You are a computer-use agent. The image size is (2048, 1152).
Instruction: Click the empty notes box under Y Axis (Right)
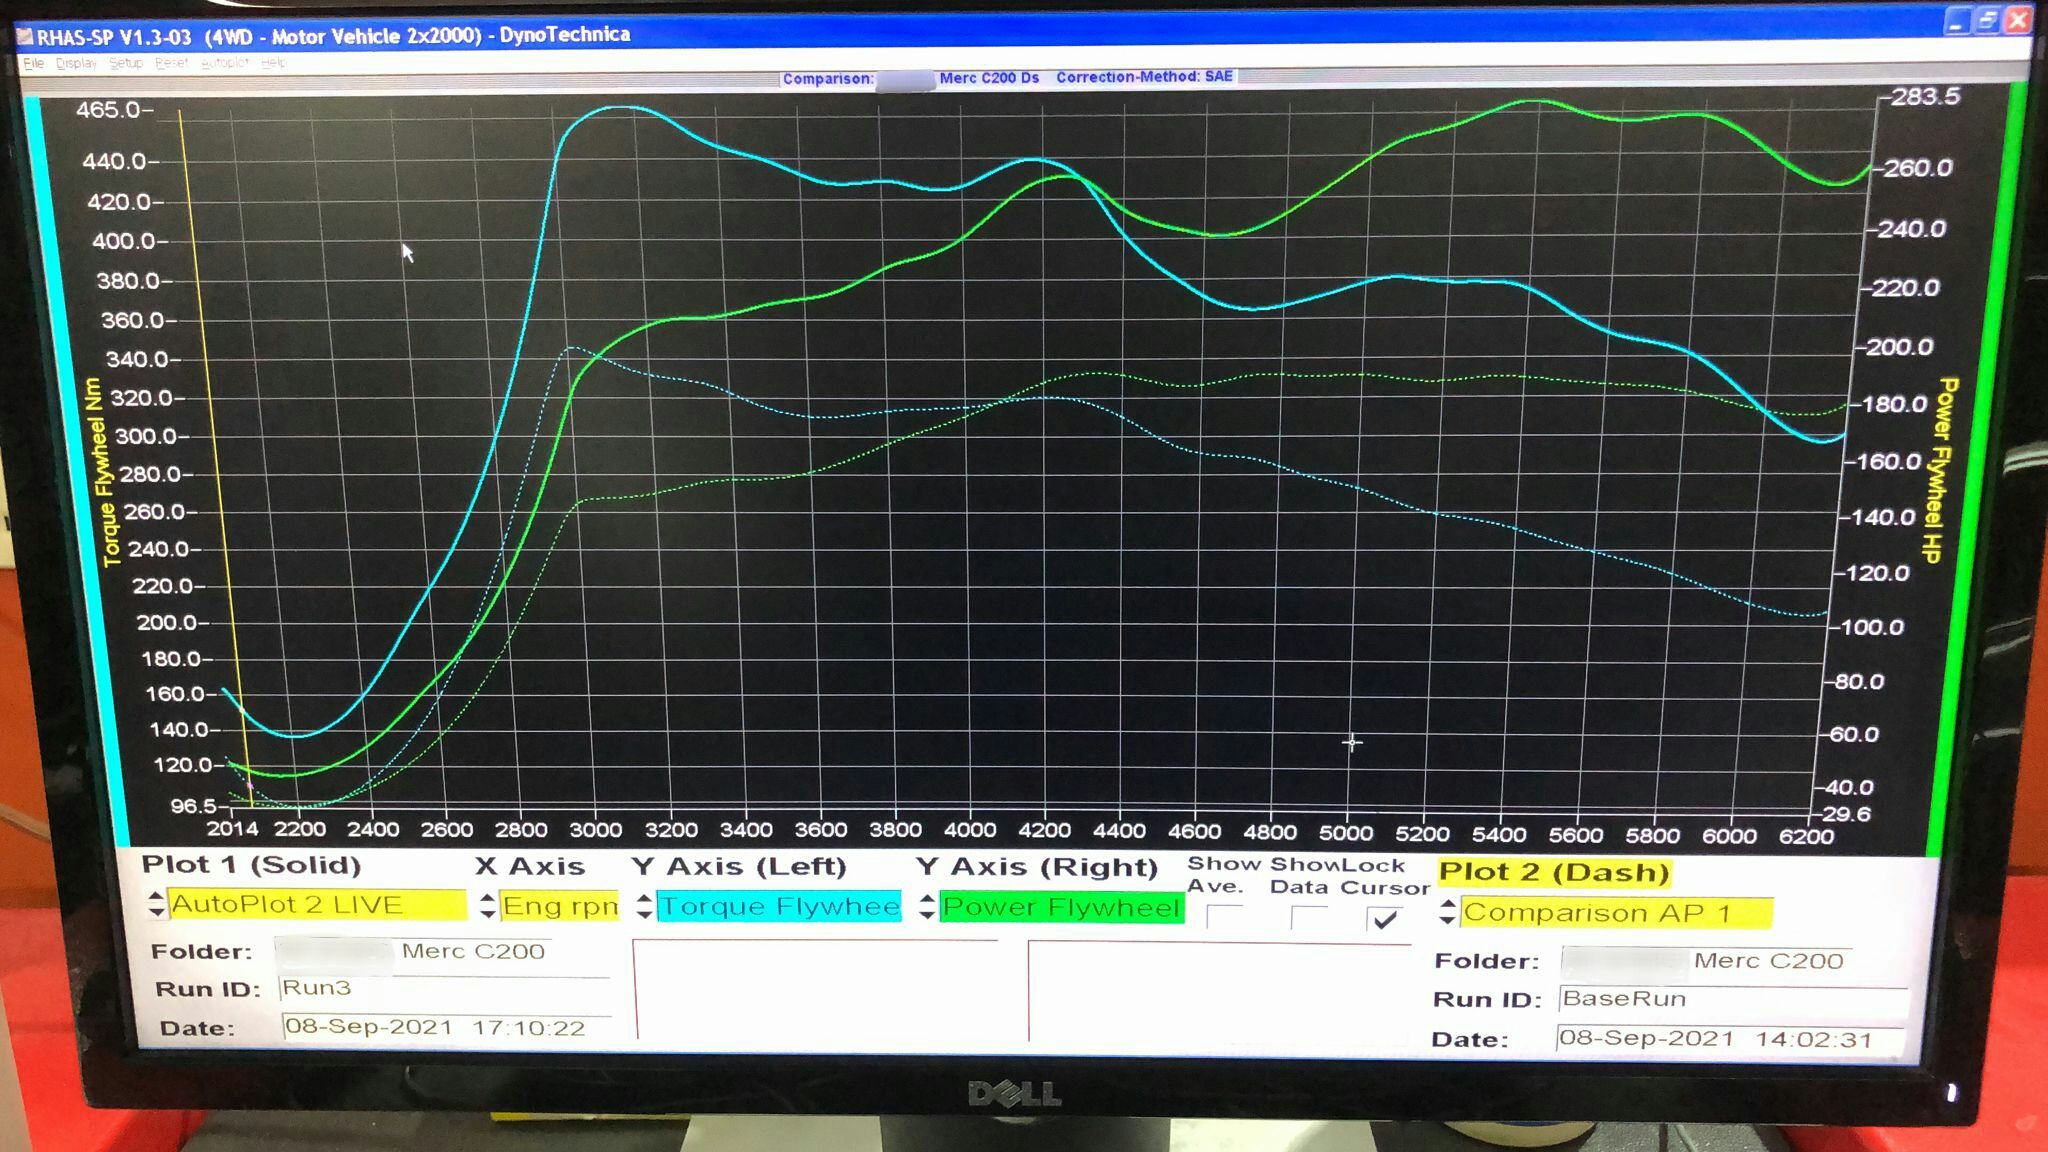click(x=1219, y=991)
